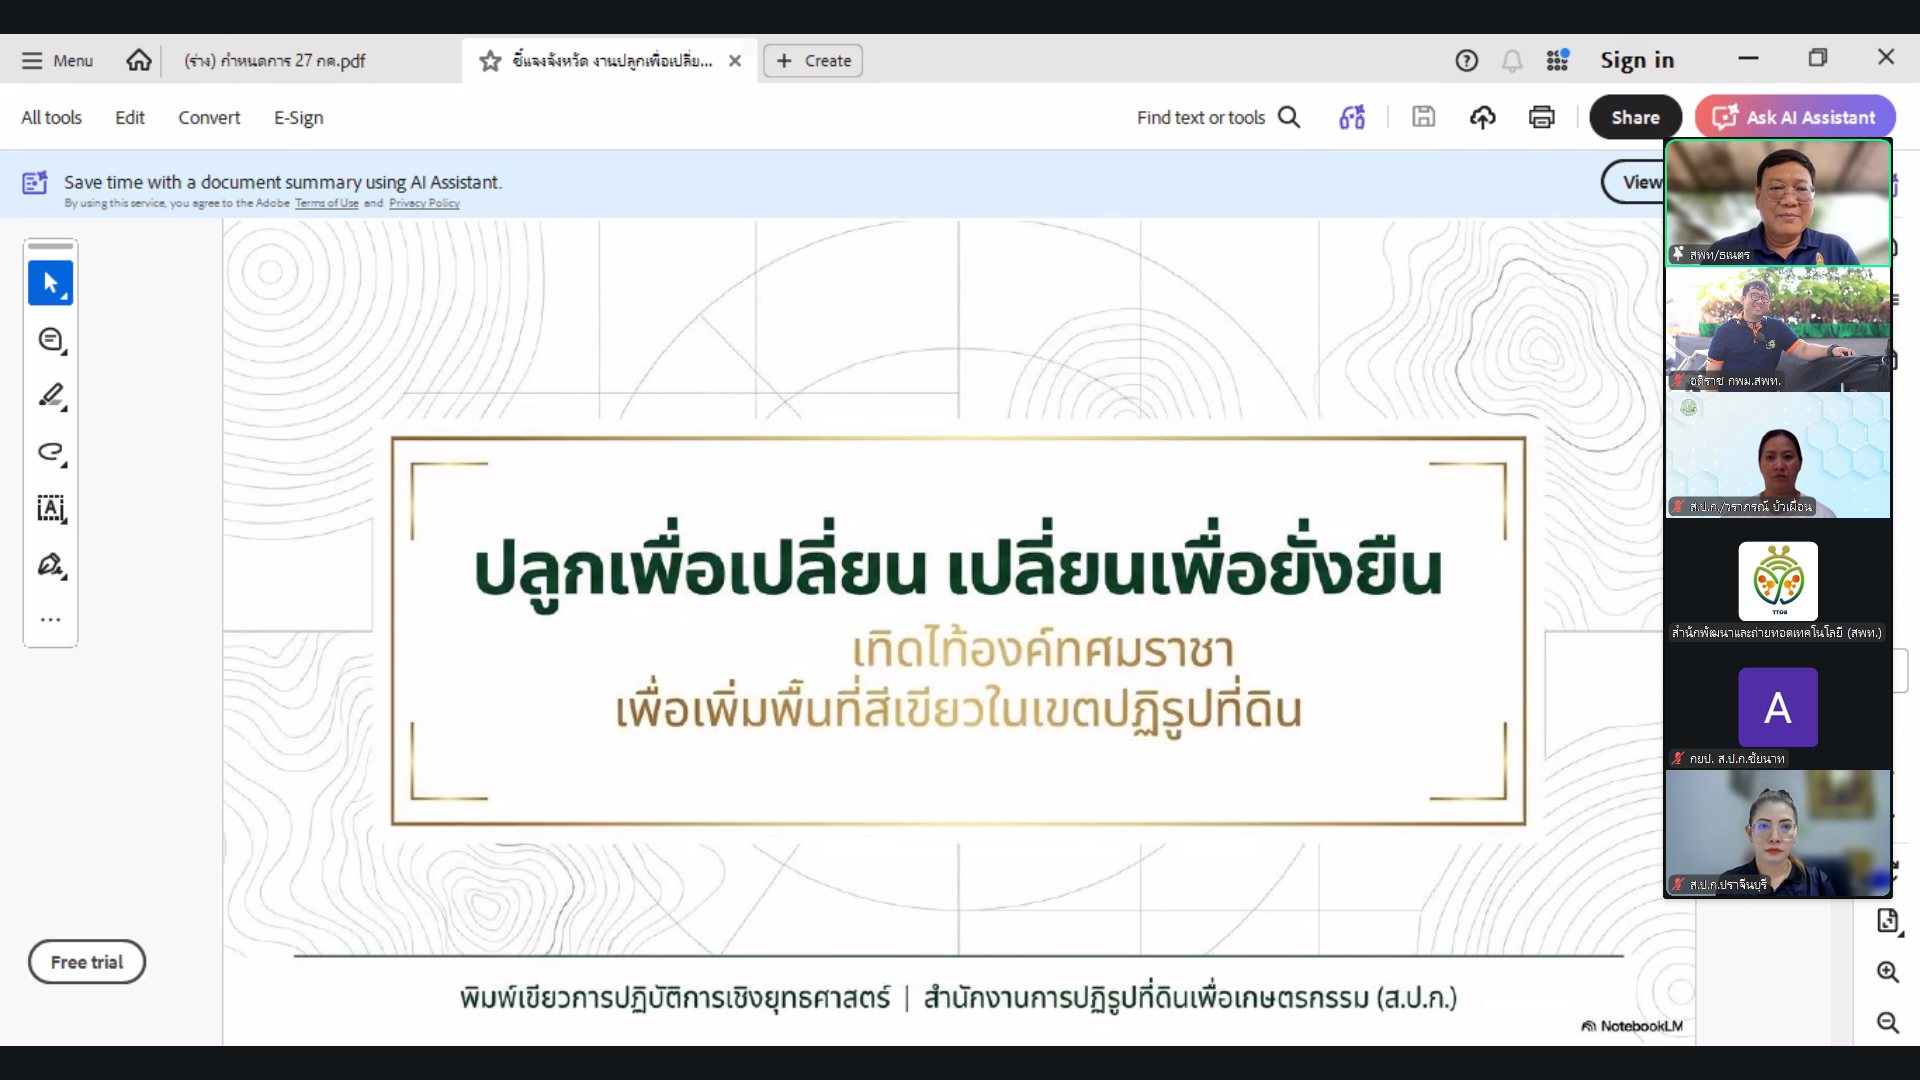The image size is (1920, 1080).
Task: Open the E-Sign tool
Action: (x=298, y=117)
